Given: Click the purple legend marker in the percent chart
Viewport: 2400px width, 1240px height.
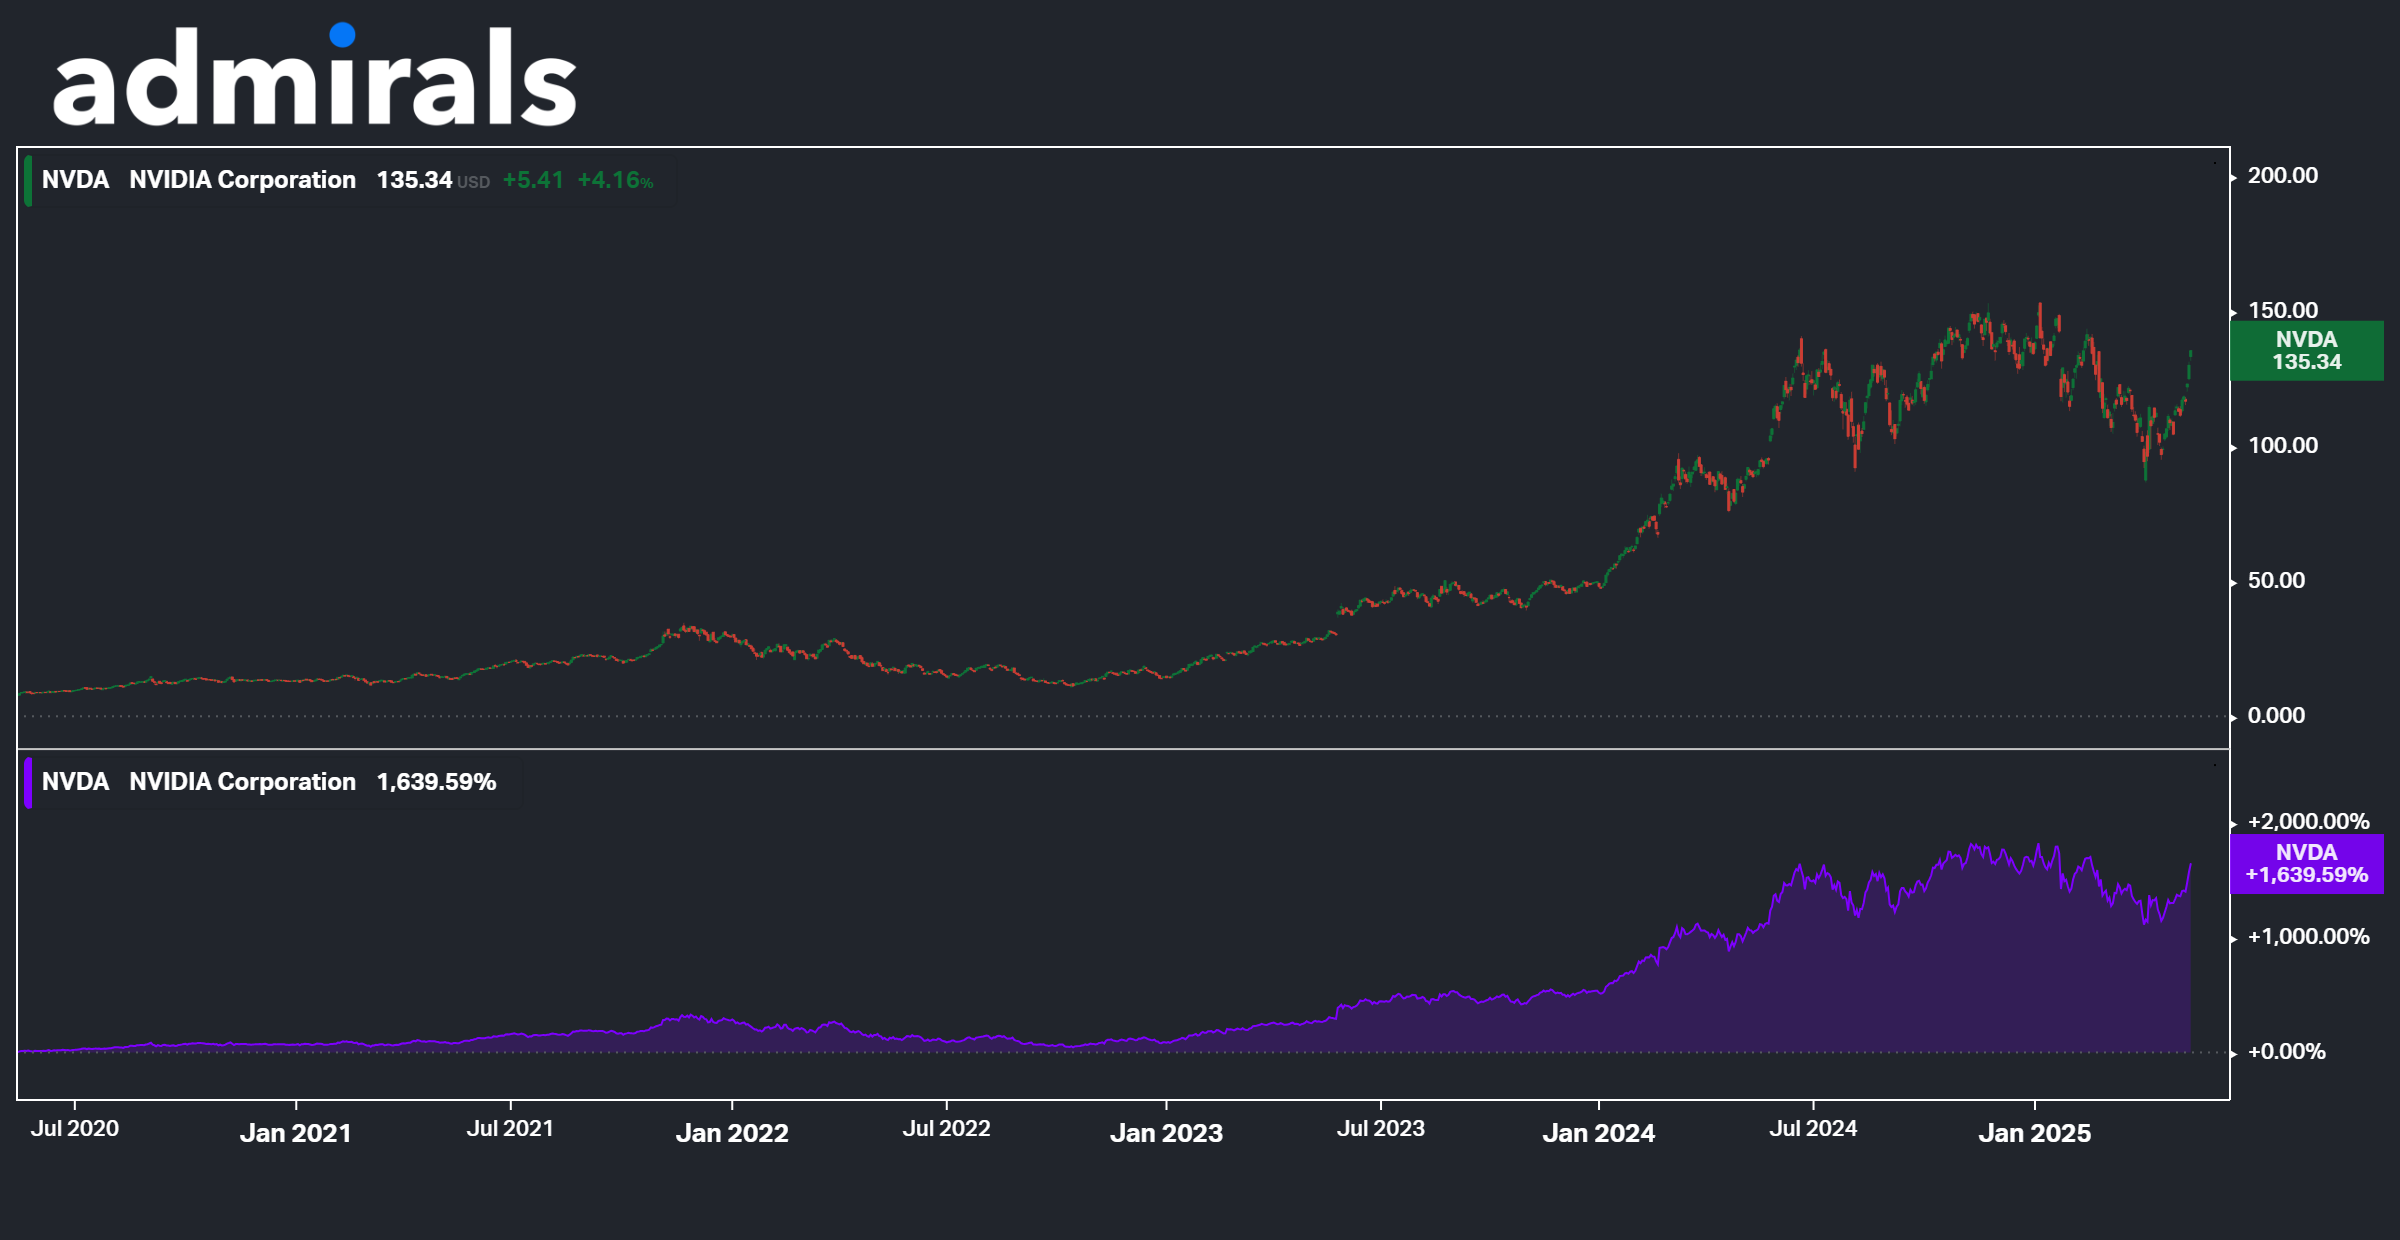Looking at the screenshot, I should (x=28, y=783).
